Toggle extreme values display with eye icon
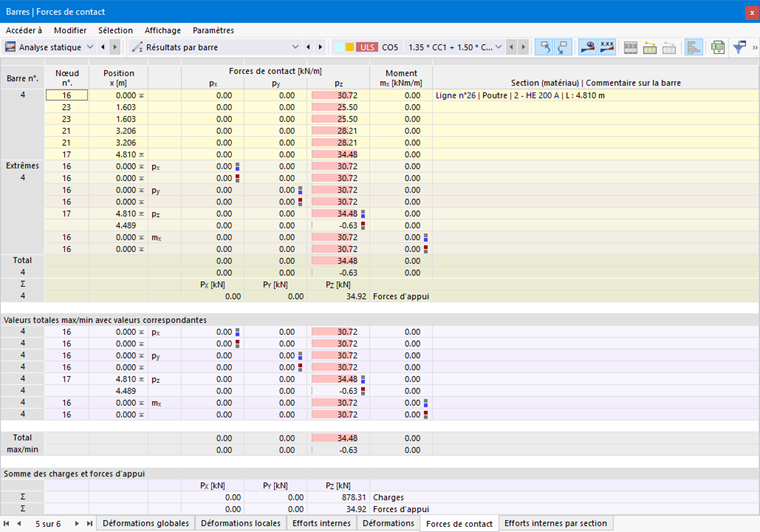This screenshot has height=532, width=760. pyautogui.click(x=587, y=47)
